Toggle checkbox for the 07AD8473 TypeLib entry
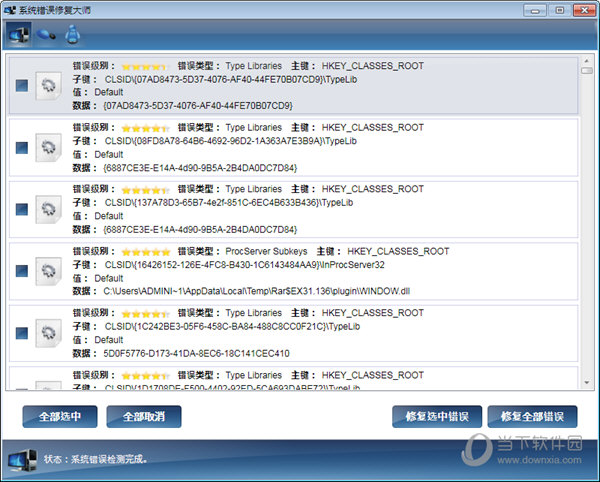Viewport: 600px width, 482px height. pos(22,85)
